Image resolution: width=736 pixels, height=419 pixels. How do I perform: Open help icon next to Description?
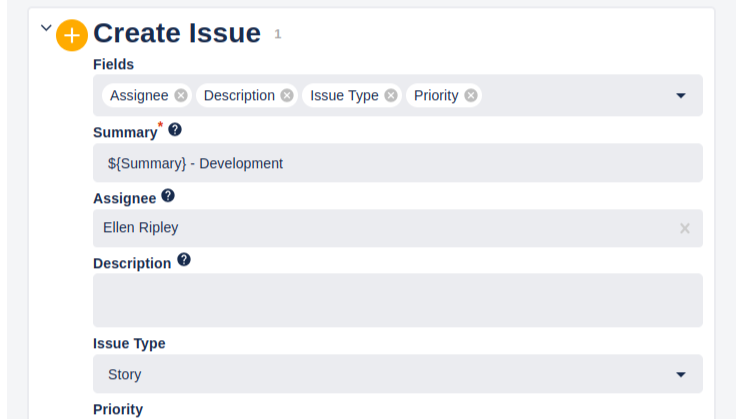(184, 260)
